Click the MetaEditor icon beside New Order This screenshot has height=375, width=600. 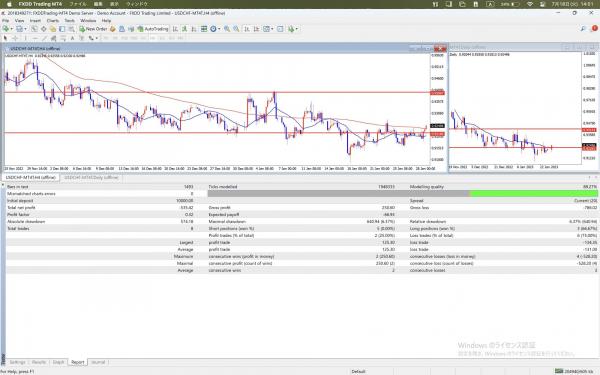(112, 29)
